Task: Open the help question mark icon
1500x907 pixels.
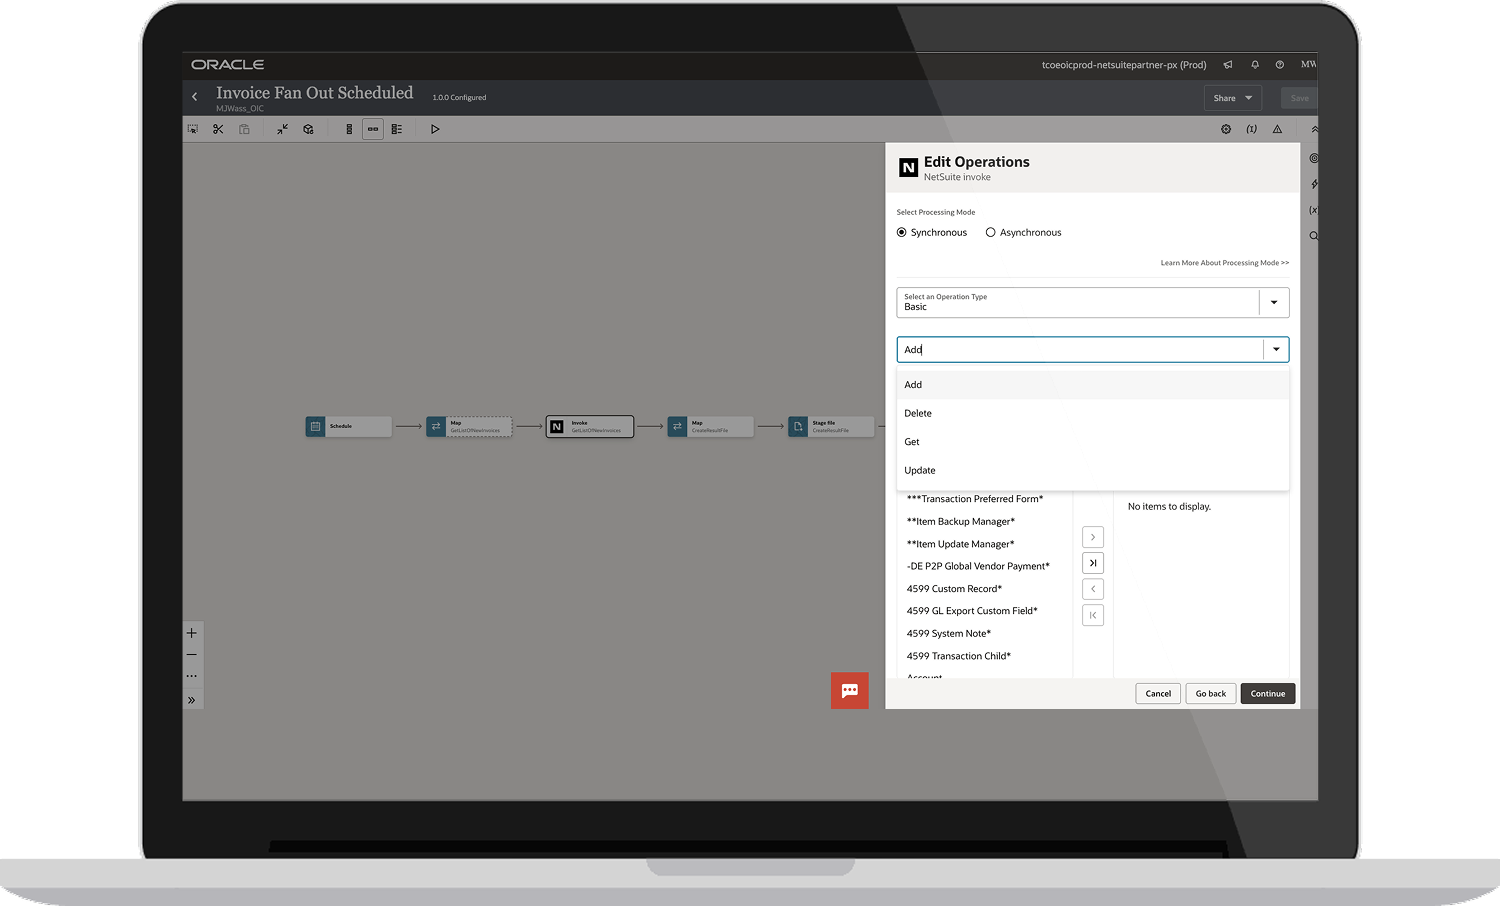Action: (1280, 65)
